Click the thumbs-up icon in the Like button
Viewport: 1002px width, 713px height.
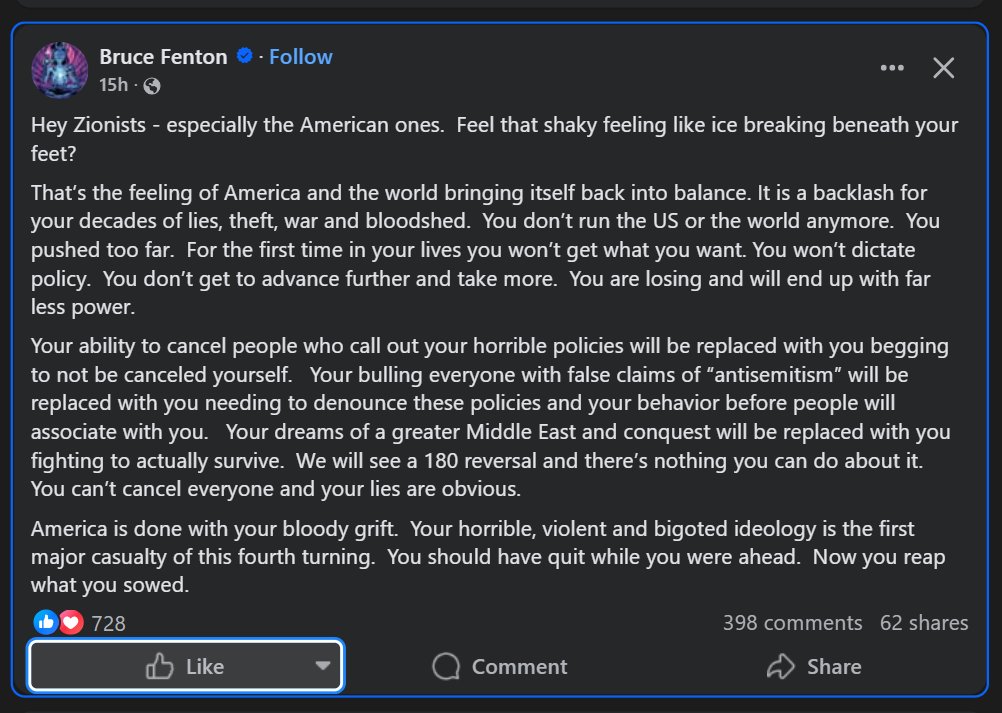pos(160,666)
